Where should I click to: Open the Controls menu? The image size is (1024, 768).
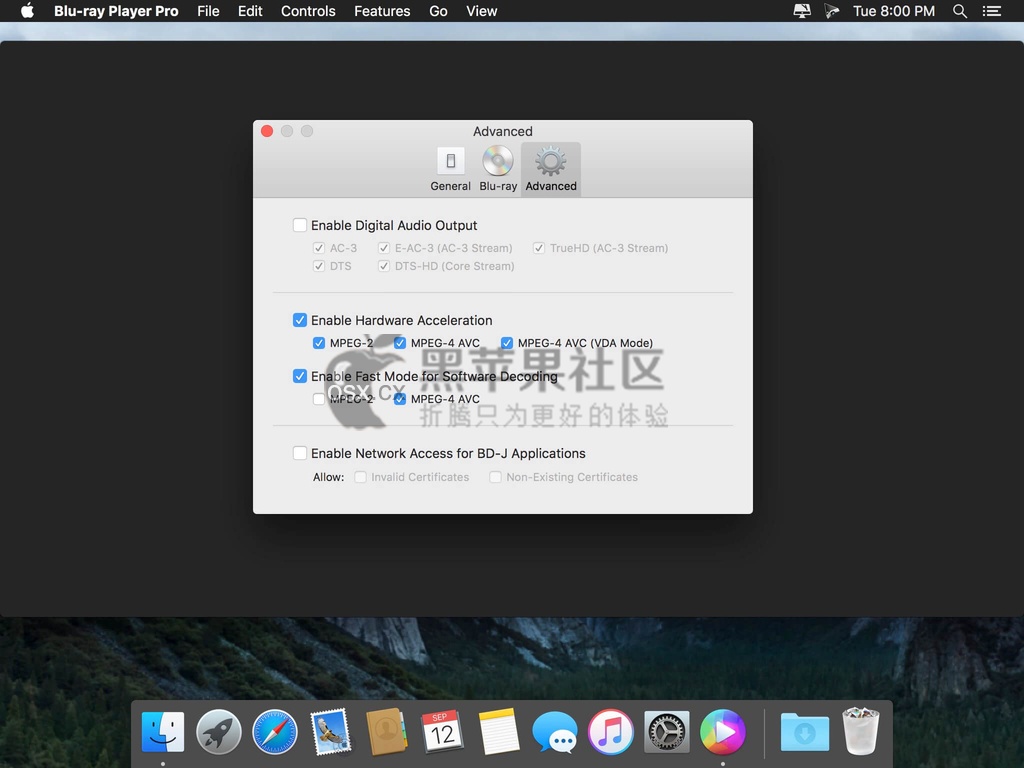pos(308,11)
